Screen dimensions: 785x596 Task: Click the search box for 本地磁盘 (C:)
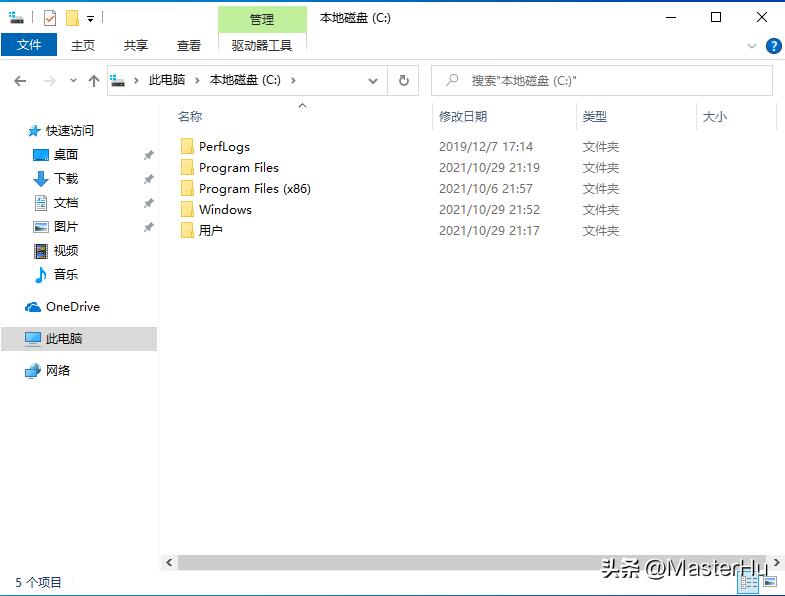point(602,81)
